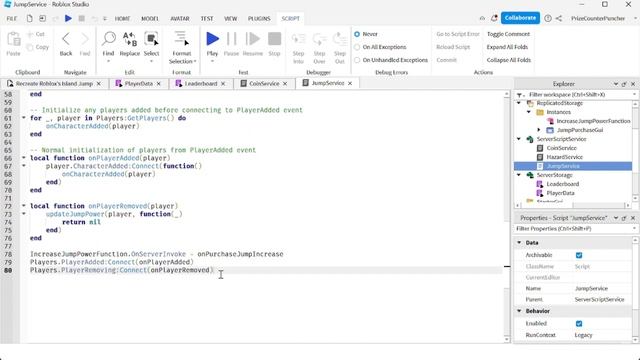Open the FILE menu
This screenshot has height=360, width=640.
(11, 18)
